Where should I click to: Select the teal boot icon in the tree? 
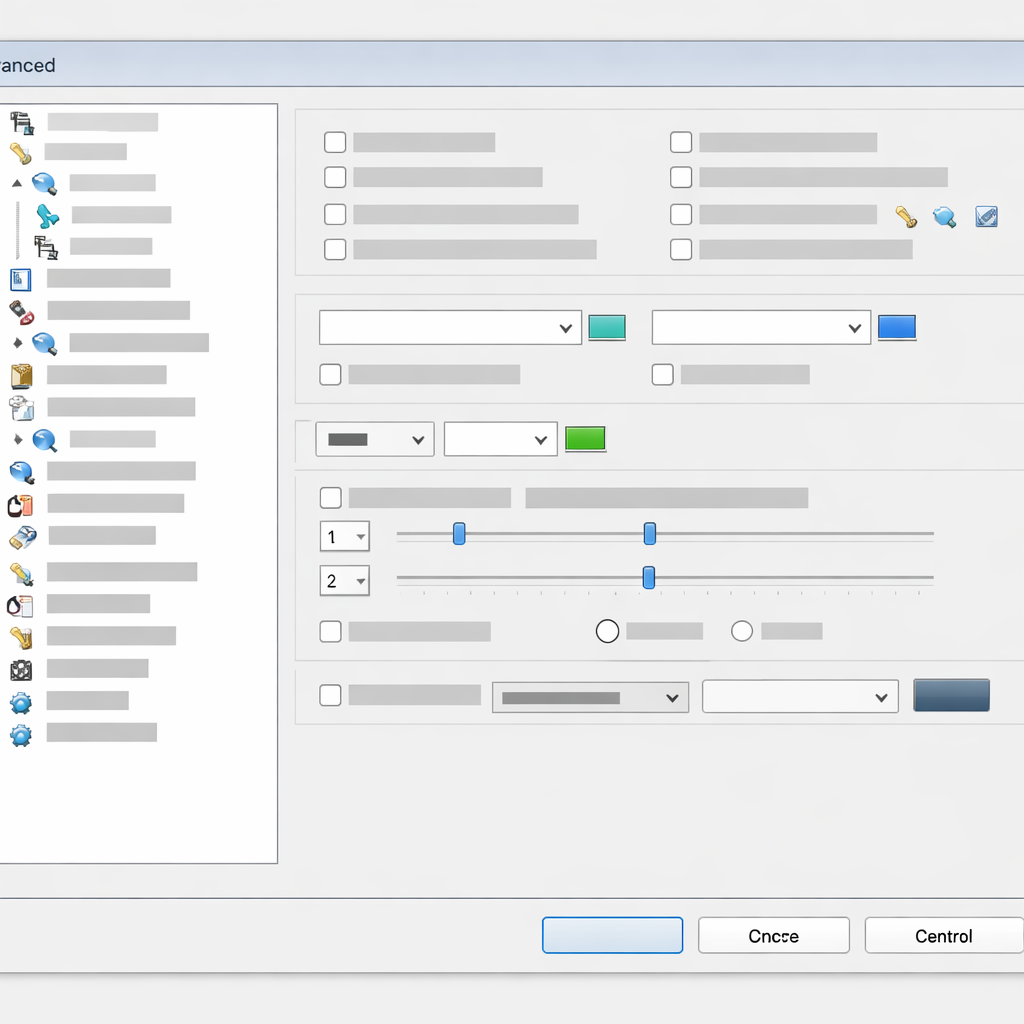coord(47,215)
